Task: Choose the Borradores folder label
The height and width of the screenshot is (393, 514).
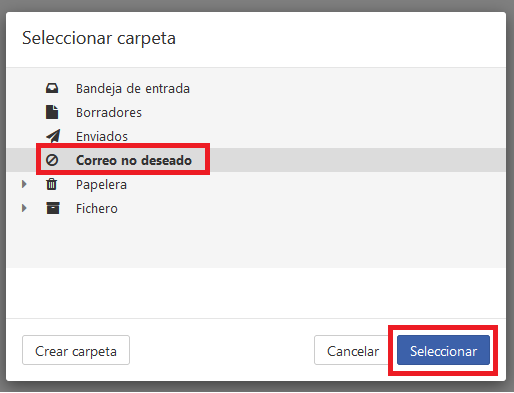Action: click(109, 113)
